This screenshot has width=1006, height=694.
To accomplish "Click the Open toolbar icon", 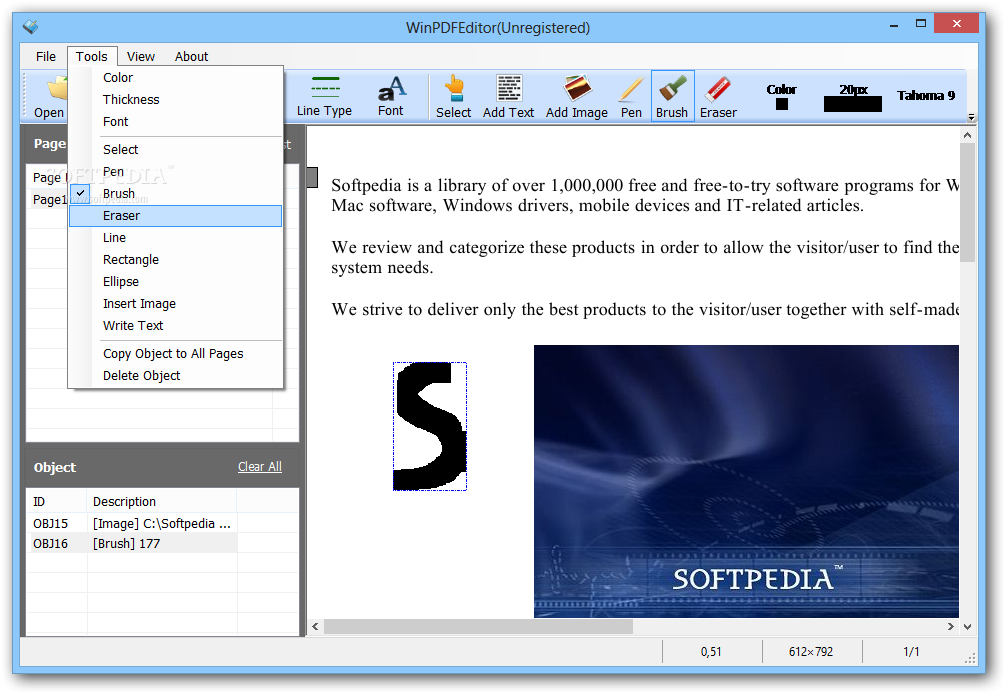I will click(50, 96).
